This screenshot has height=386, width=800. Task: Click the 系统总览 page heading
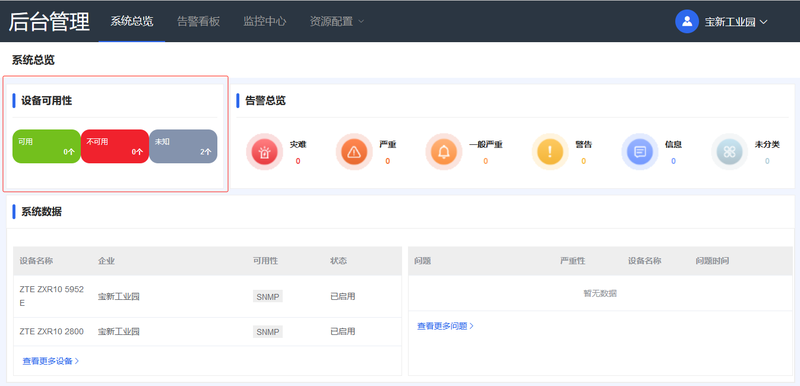(x=33, y=60)
